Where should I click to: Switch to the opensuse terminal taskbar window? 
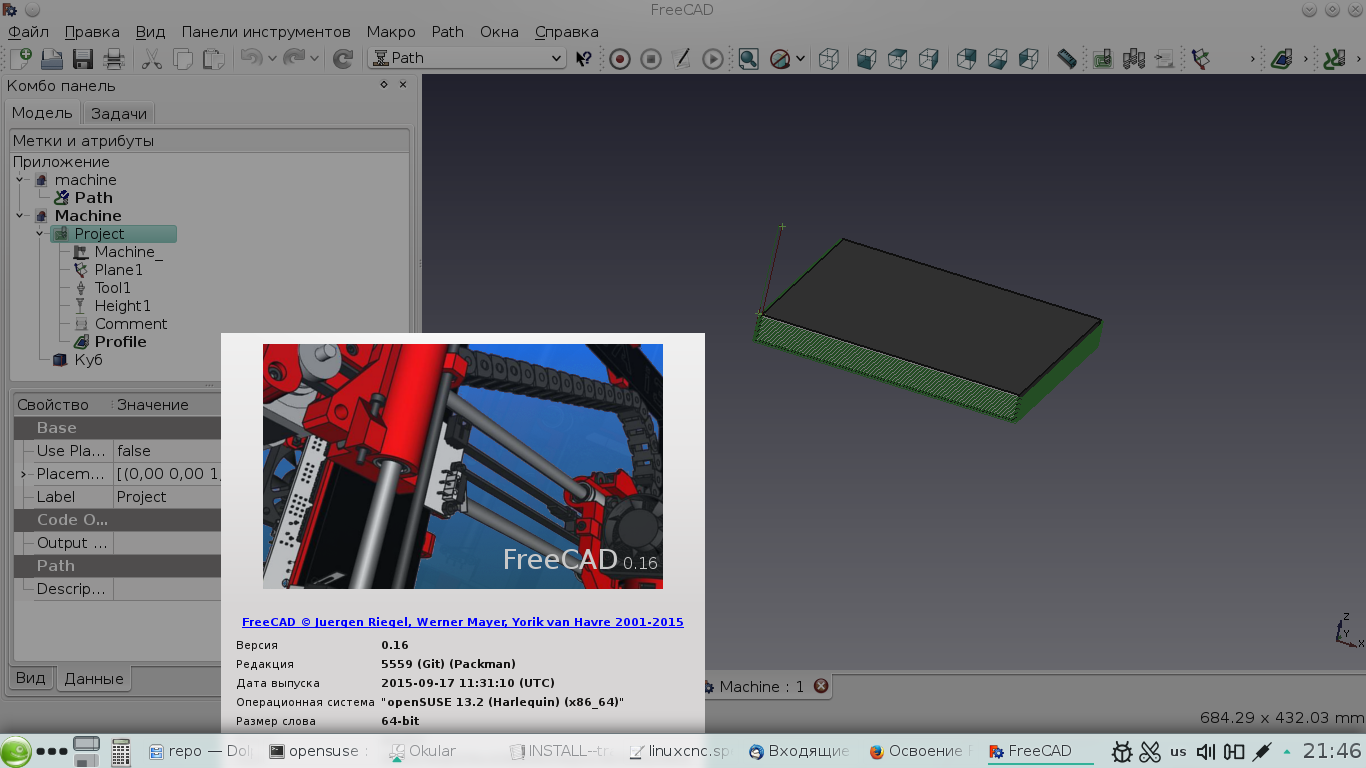coord(320,751)
